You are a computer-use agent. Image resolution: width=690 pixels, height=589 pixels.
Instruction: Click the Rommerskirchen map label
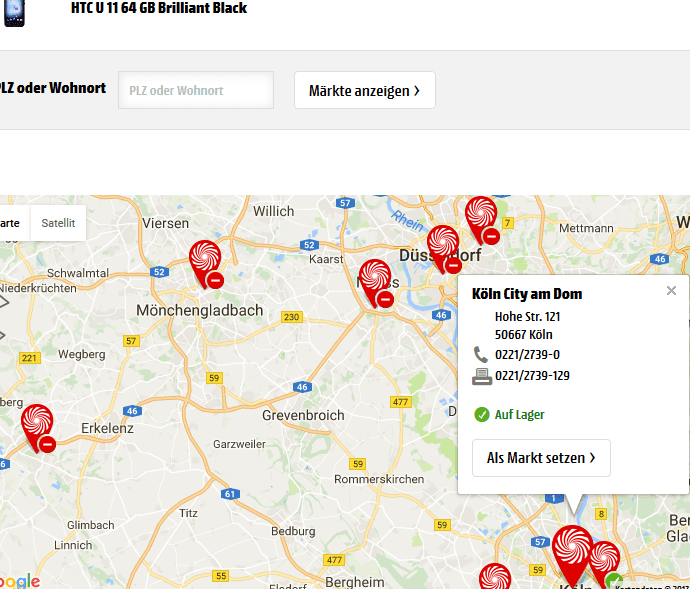coord(379,479)
